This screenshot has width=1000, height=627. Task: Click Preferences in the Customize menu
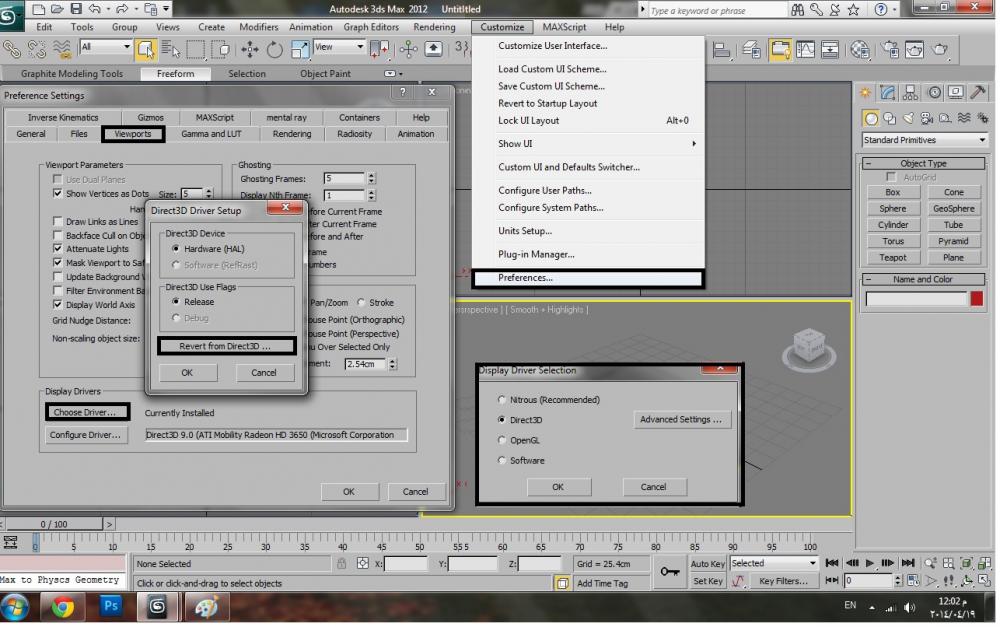pyautogui.click(x=526, y=278)
